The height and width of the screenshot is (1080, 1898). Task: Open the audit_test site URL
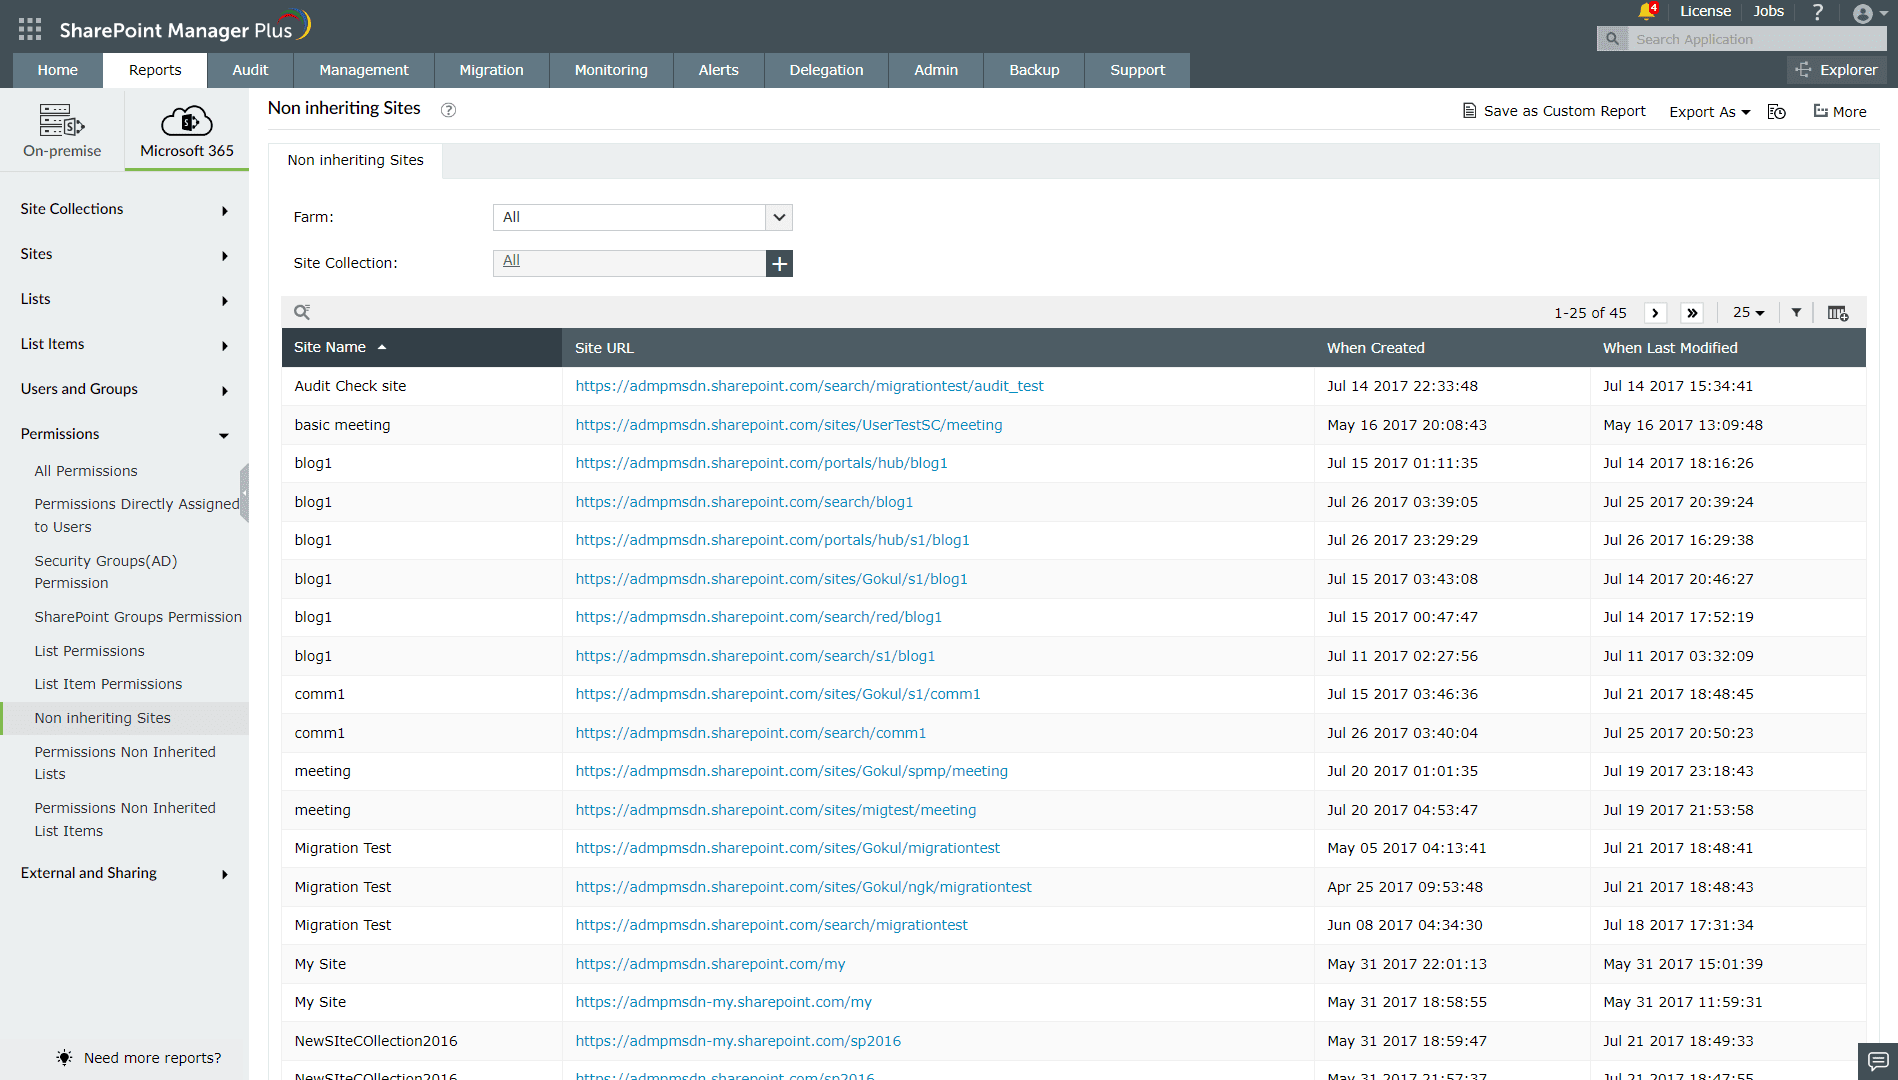(809, 386)
